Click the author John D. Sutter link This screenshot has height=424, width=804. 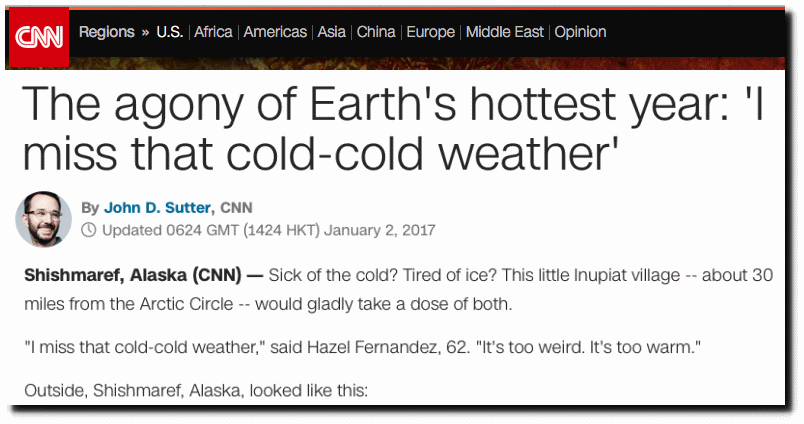pos(157,208)
